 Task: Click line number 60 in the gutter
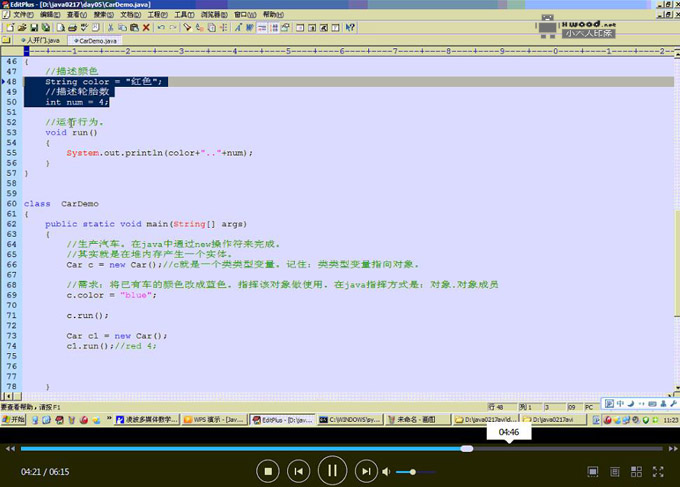point(12,204)
